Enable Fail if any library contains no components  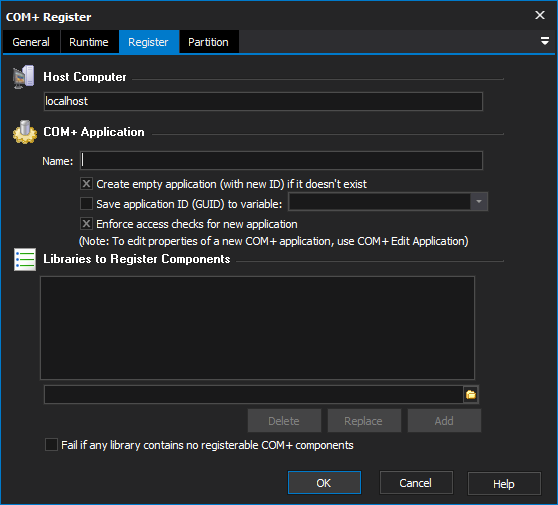(51, 445)
